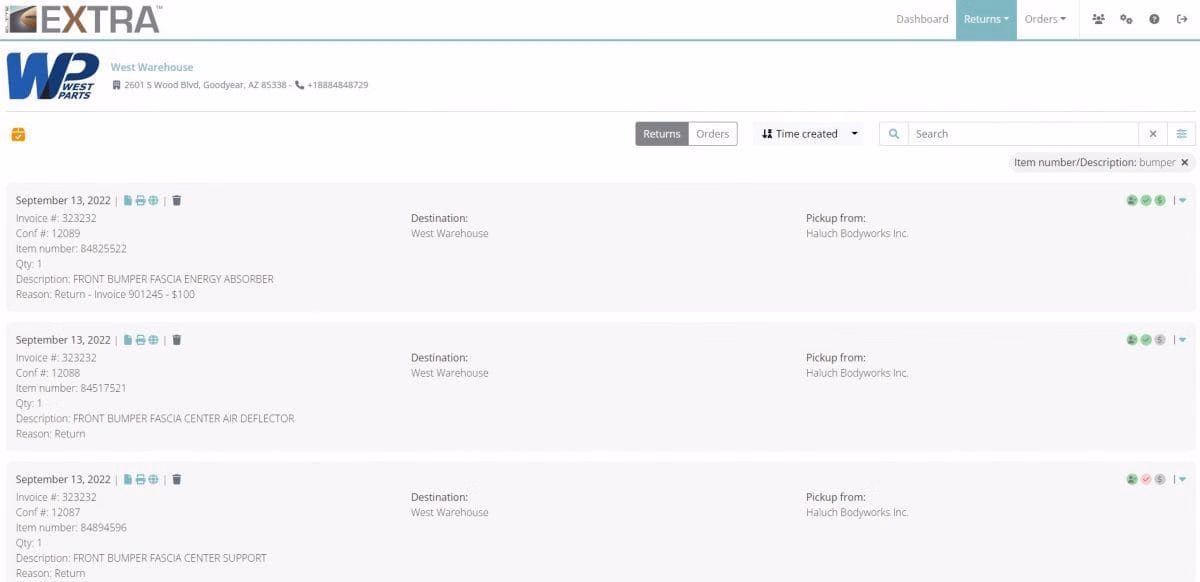The height and width of the screenshot is (582, 1200).
Task: Click the EXTRA brand logo
Action: [x=83, y=19]
